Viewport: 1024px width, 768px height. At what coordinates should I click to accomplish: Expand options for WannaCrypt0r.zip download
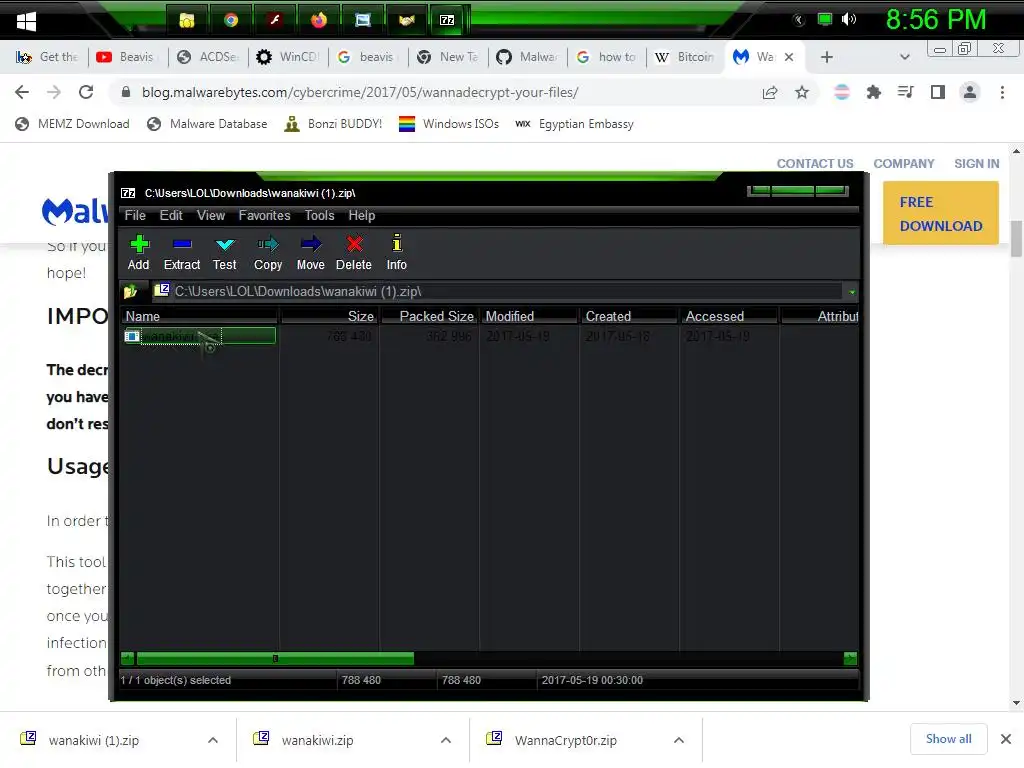[679, 740]
